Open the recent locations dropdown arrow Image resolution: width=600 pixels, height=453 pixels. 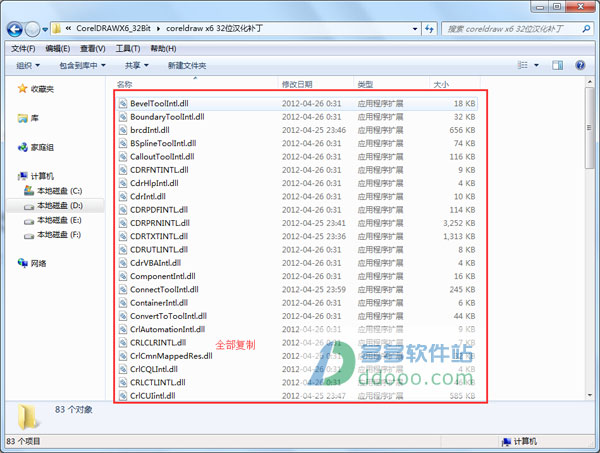(x=45, y=29)
